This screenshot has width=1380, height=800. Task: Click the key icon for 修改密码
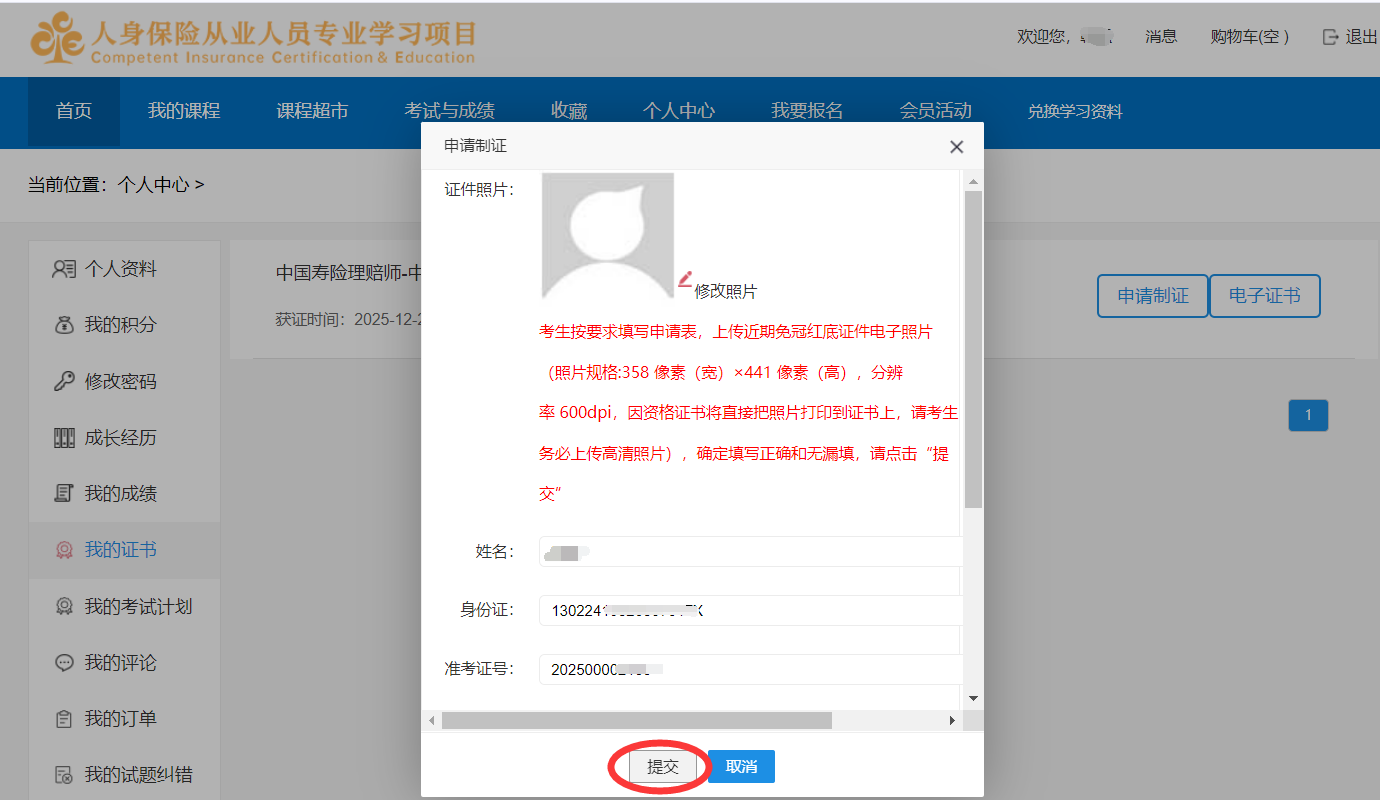[x=64, y=381]
